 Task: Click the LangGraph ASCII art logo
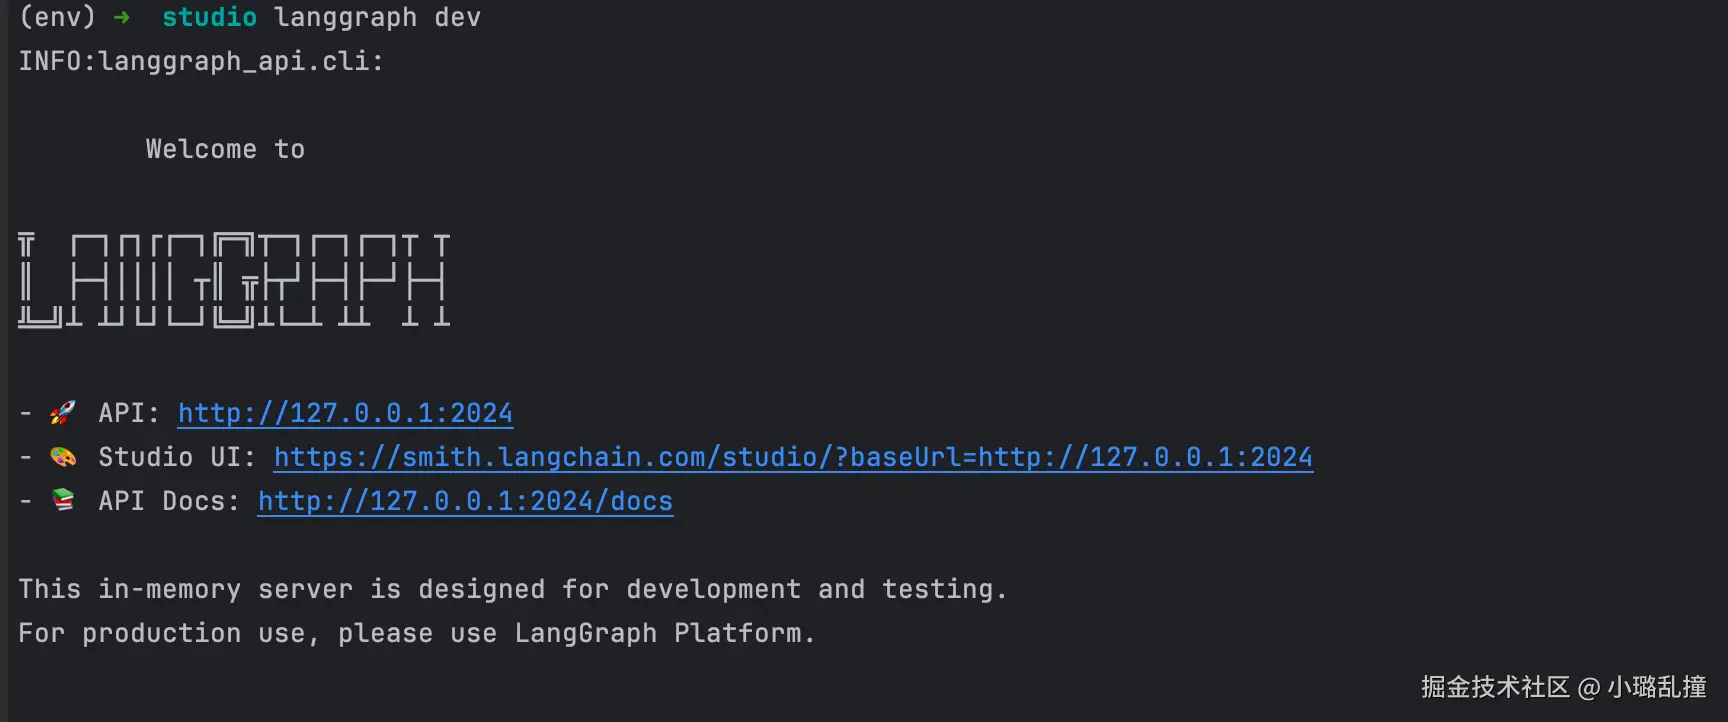[x=234, y=280]
